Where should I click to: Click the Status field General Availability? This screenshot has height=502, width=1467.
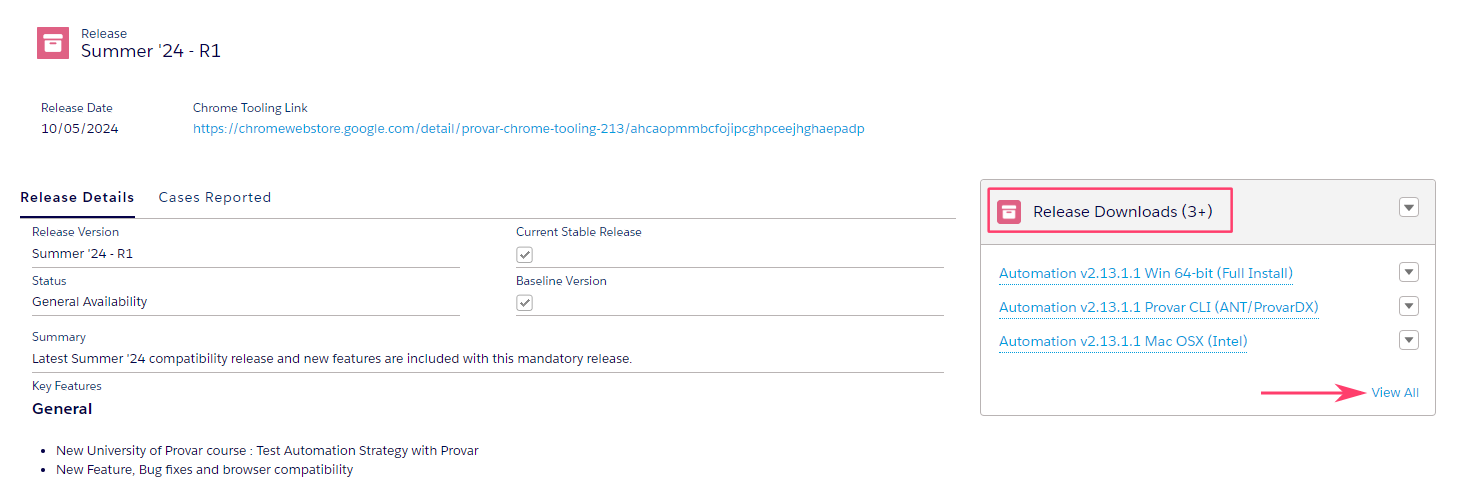(90, 302)
